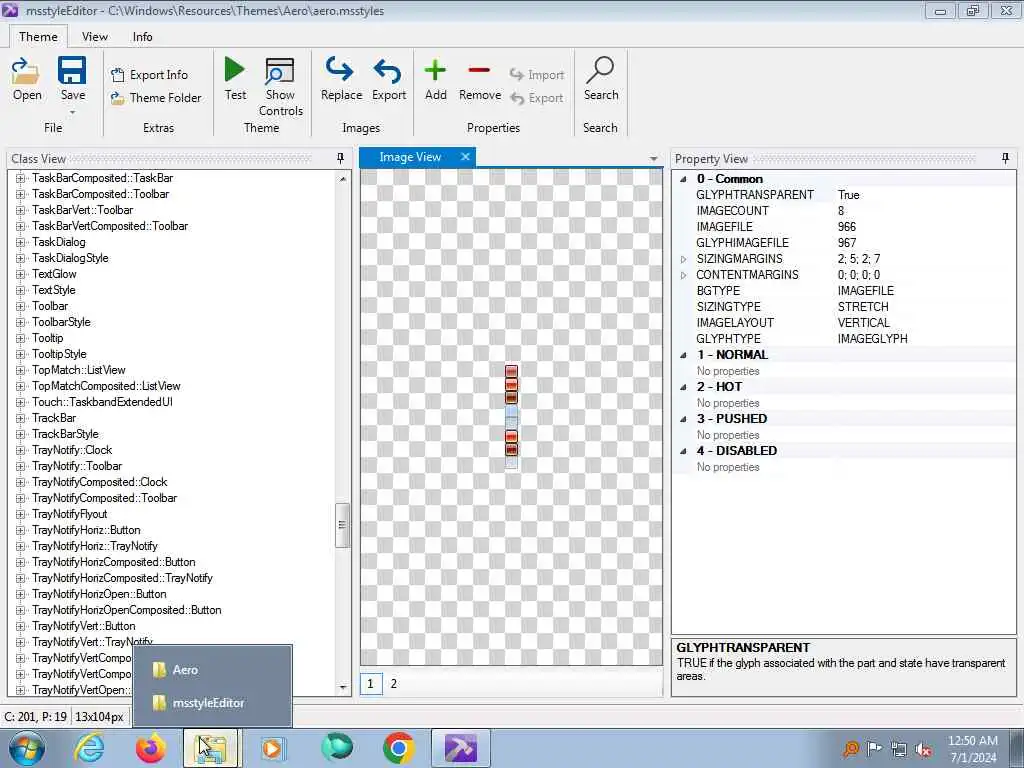1024x768 pixels.
Task: Click Class View scrollbar up arrow
Action: pyautogui.click(x=343, y=178)
